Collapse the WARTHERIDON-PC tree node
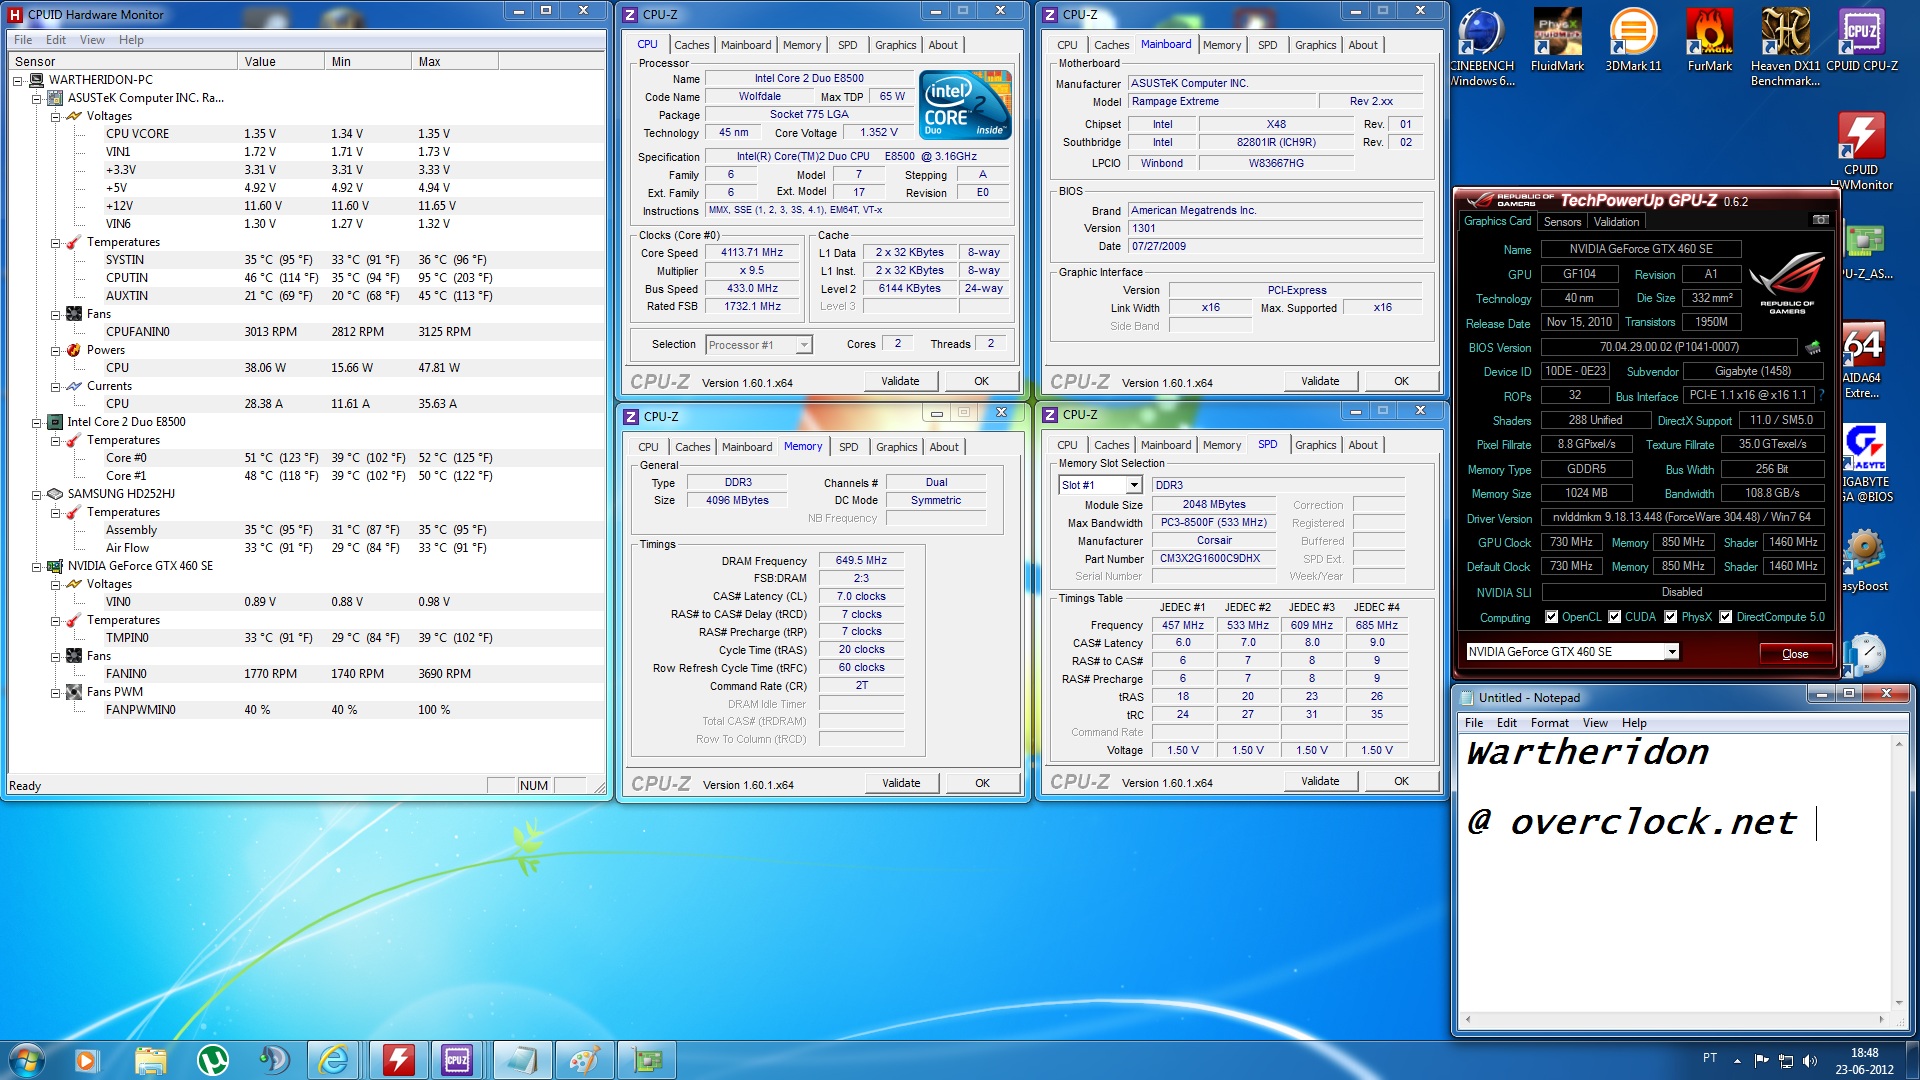Image resolution: width=1920 pixels, height=1080 pixels. click(18, 80)
